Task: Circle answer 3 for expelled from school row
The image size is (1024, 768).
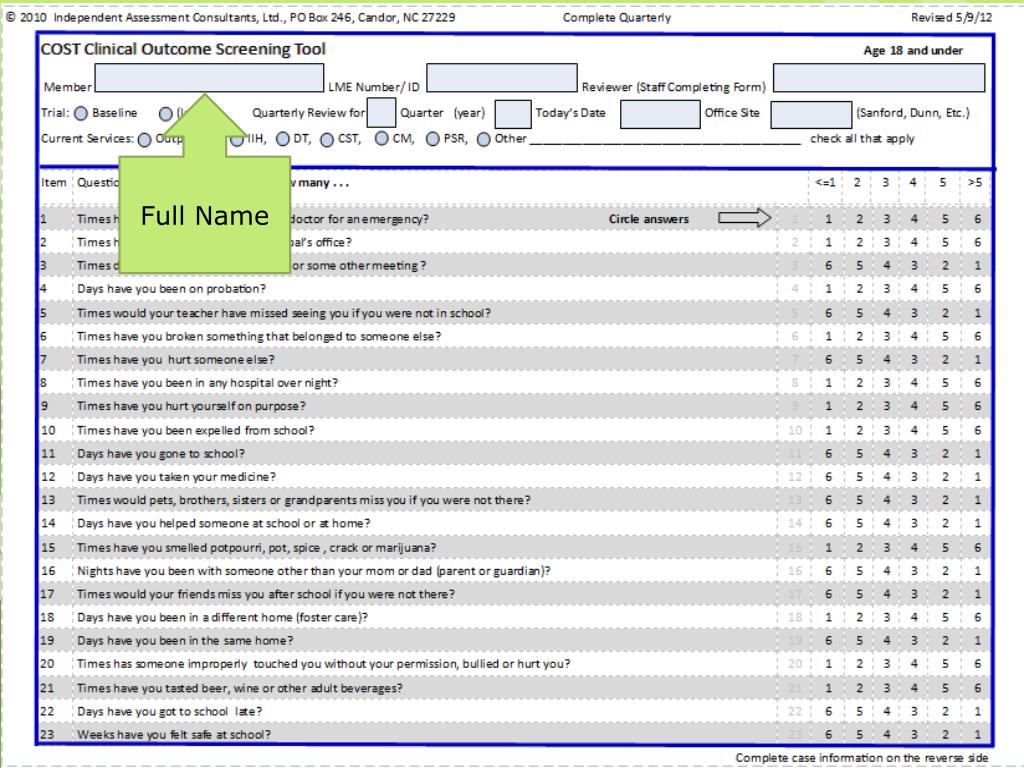Action: (x=886, y=430)
